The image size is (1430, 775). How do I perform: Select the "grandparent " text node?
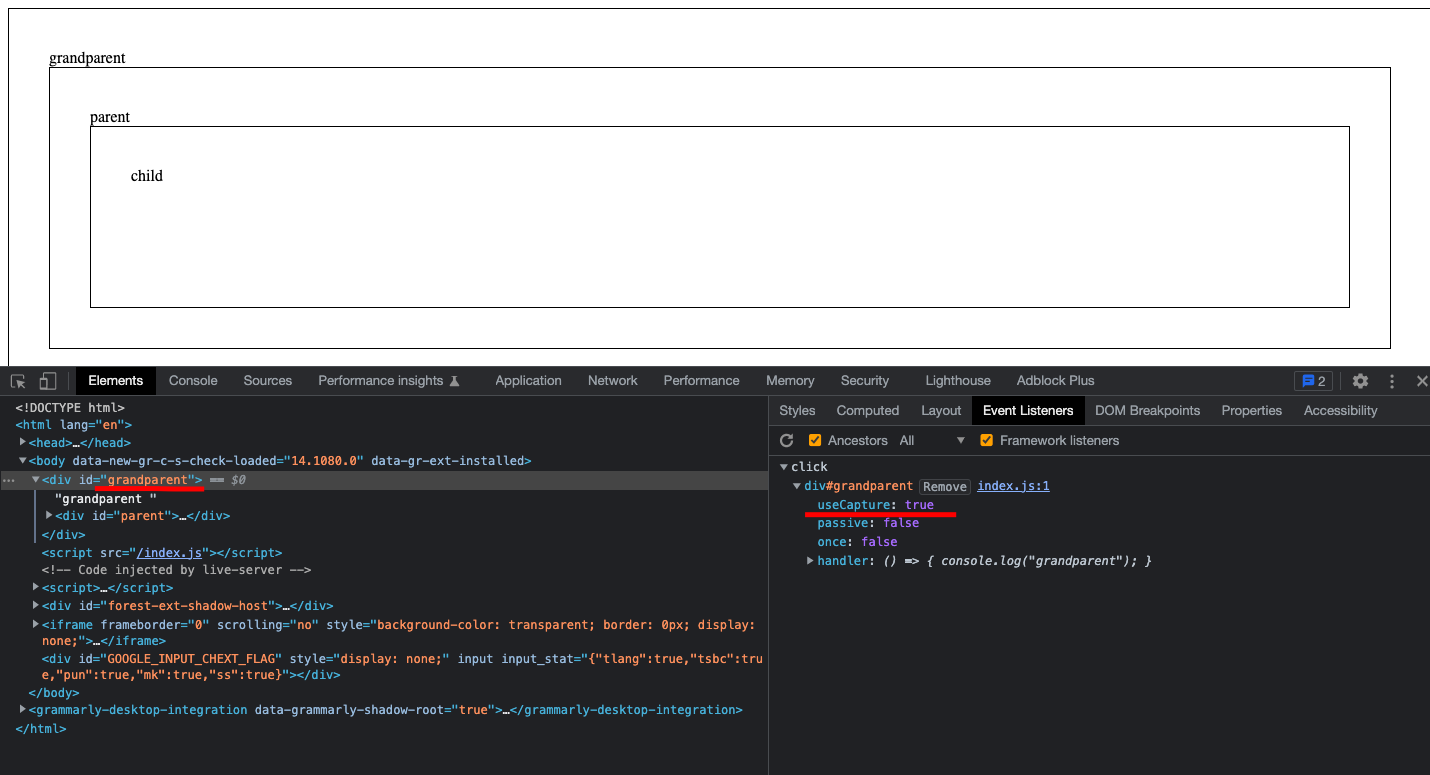point(106,498)
